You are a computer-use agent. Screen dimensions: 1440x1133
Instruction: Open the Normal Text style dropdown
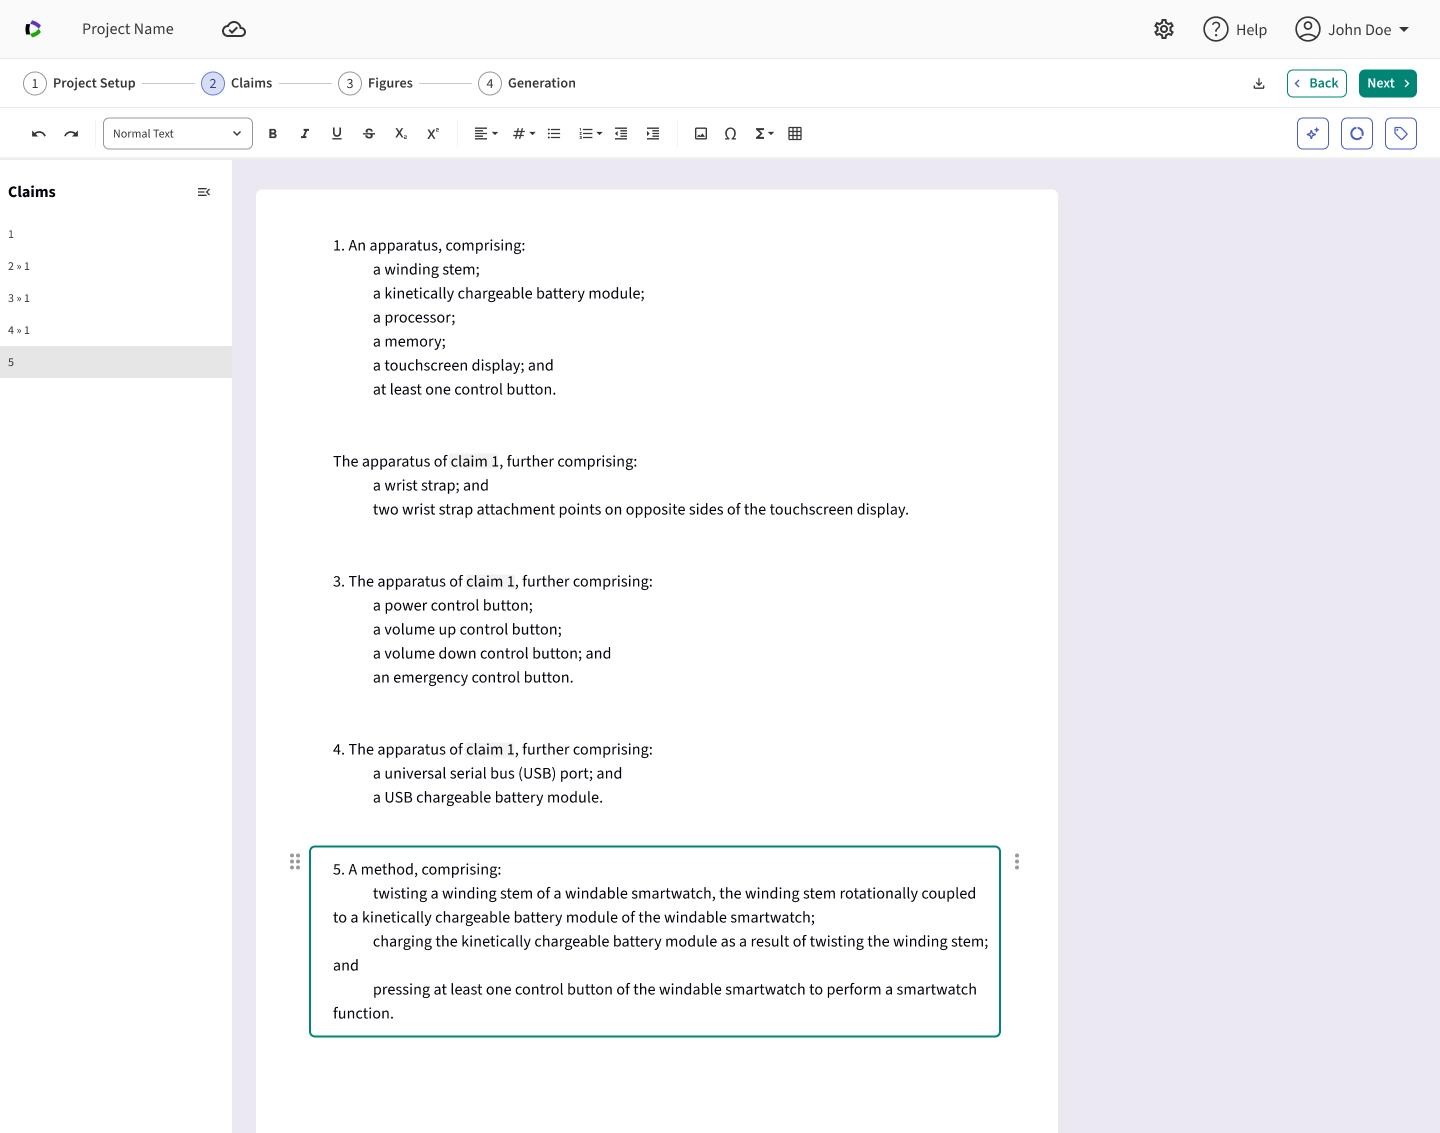pyautogui.click(x=178, y=134)
